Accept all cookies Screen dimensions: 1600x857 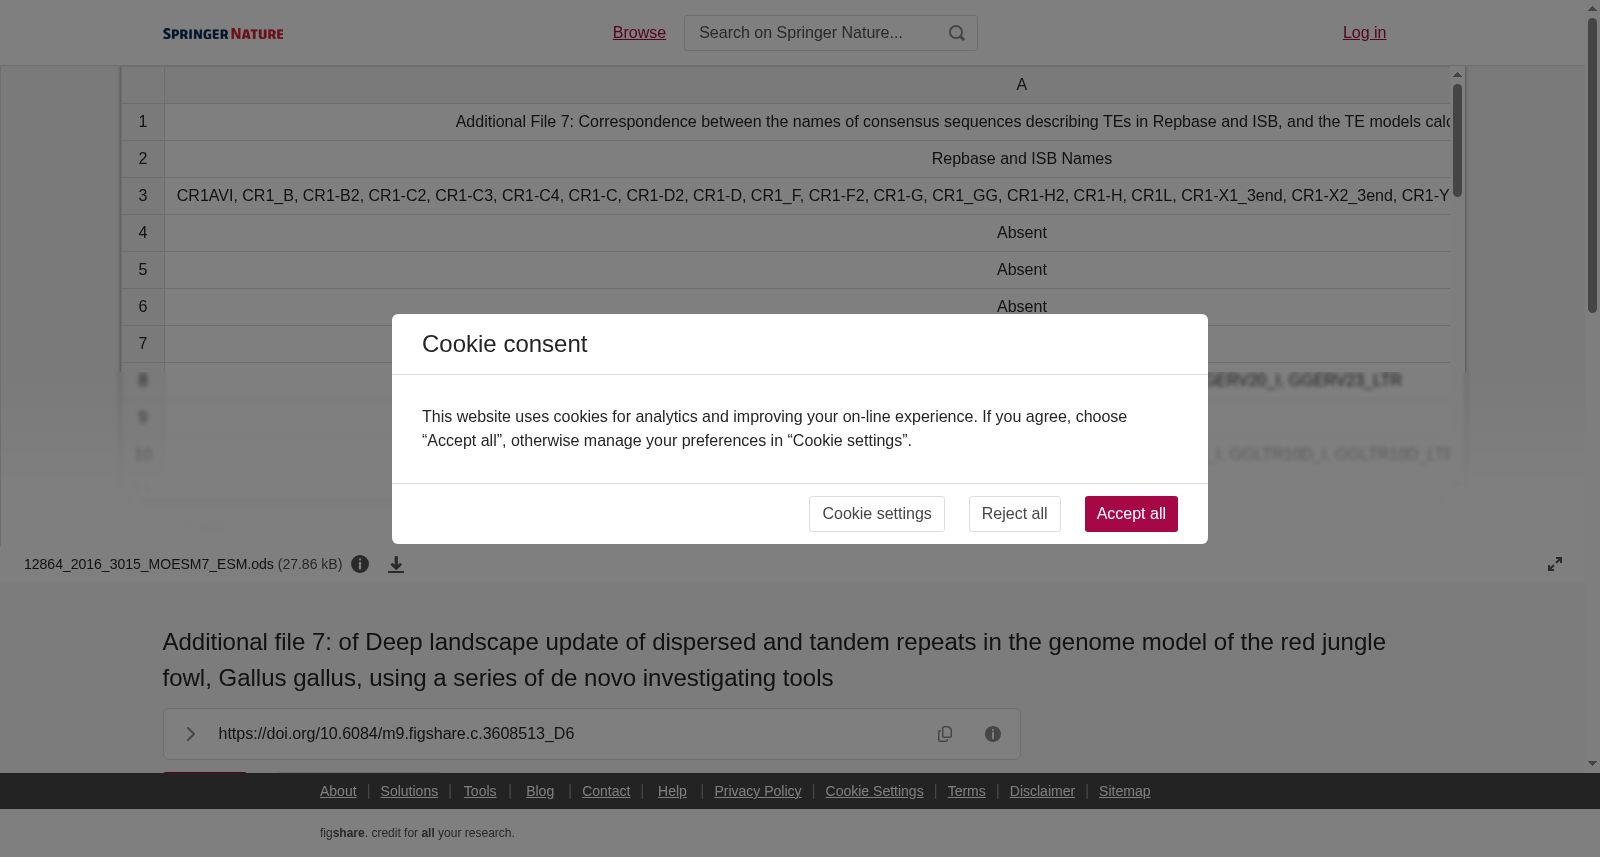click(1131, 514)
